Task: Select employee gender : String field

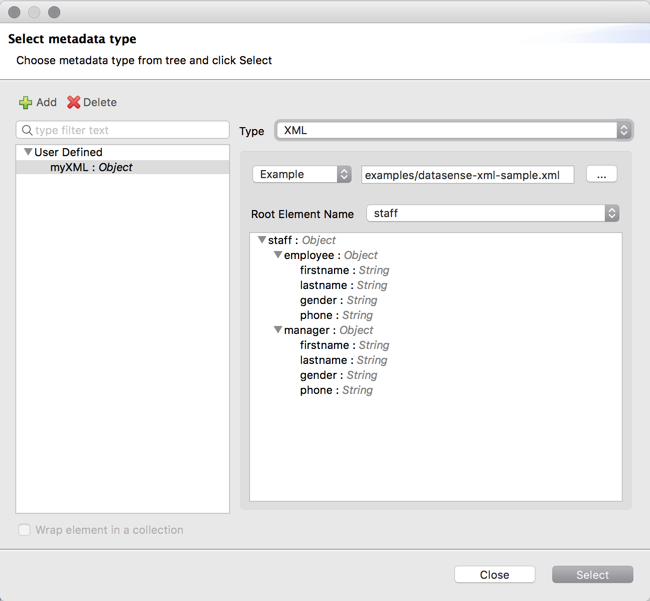Action: point(338,301)
